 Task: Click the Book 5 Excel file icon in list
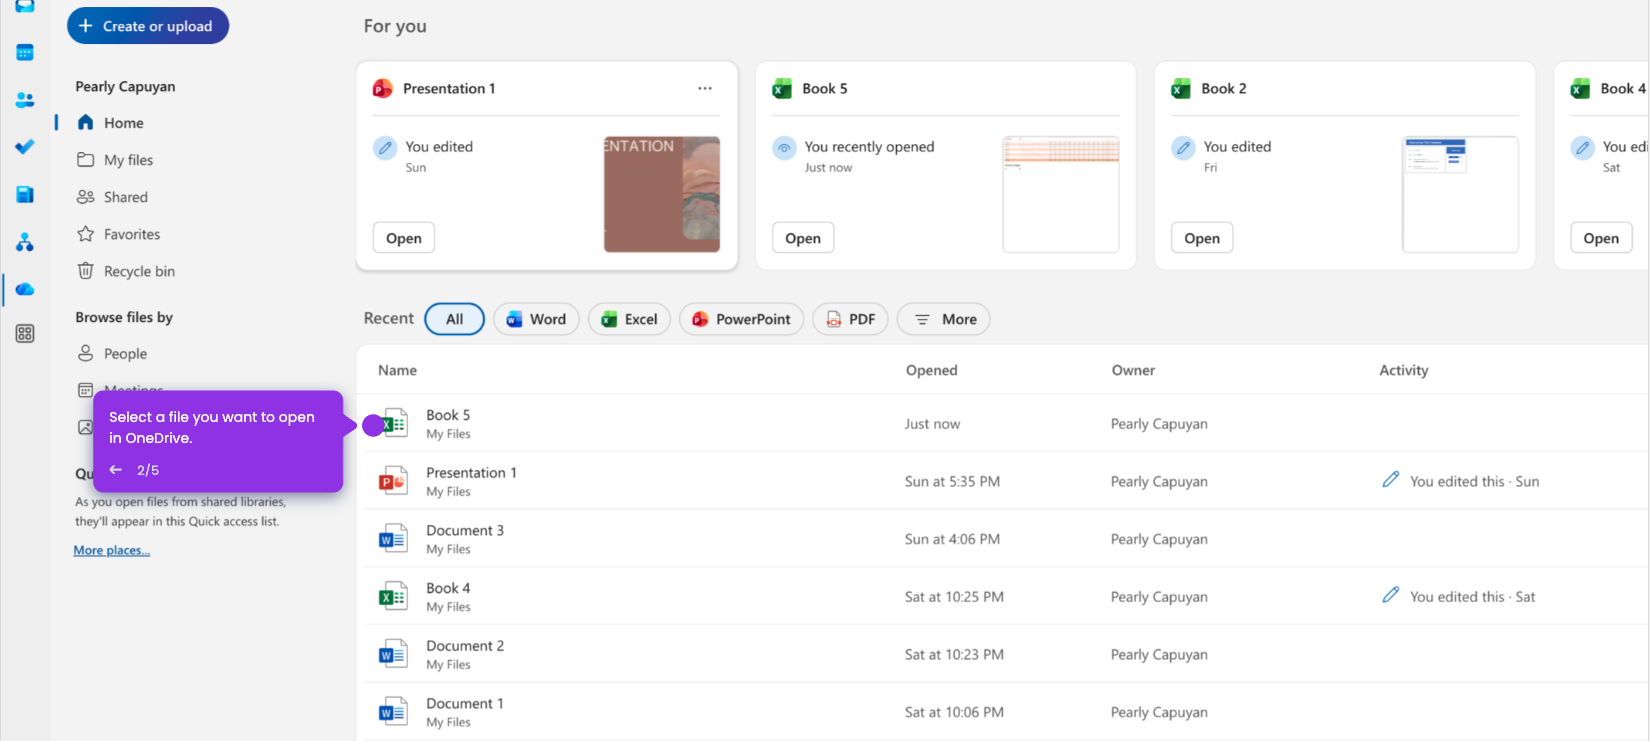point(393,424)
